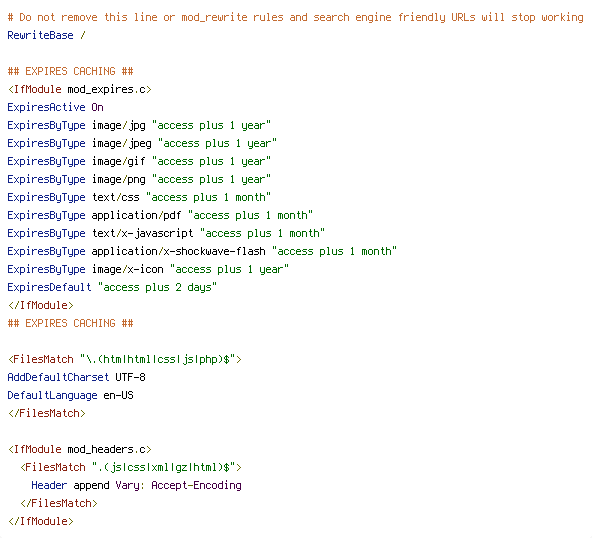
Task: Click the image/png expires rule
Action: tap(139, 180)
